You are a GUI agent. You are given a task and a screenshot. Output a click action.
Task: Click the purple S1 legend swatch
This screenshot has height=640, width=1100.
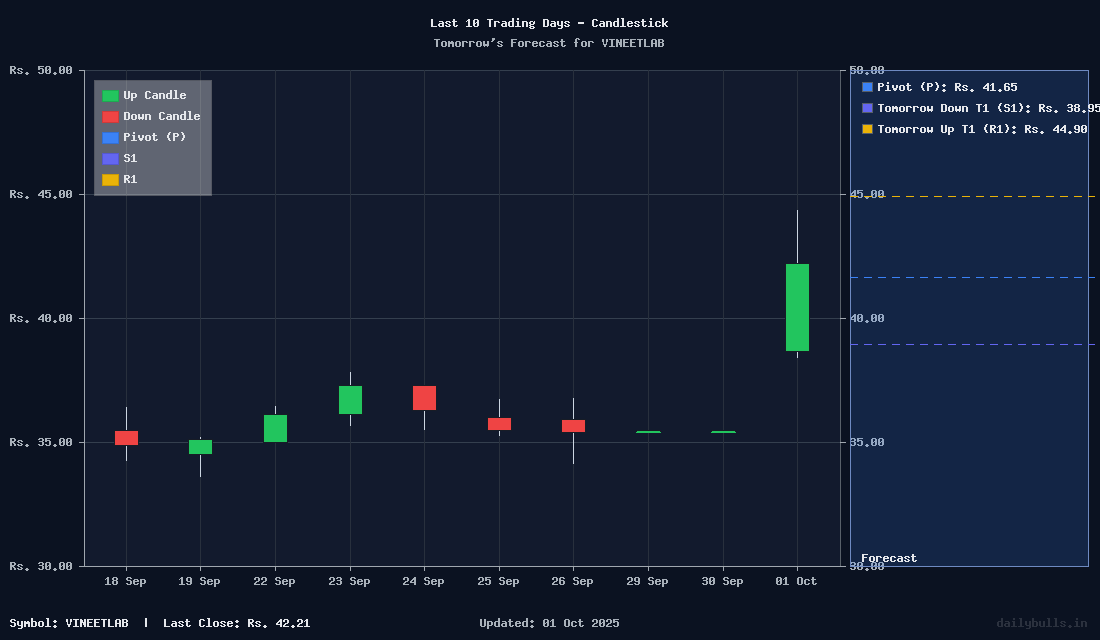pyautogui.click(x=110, y=159)
